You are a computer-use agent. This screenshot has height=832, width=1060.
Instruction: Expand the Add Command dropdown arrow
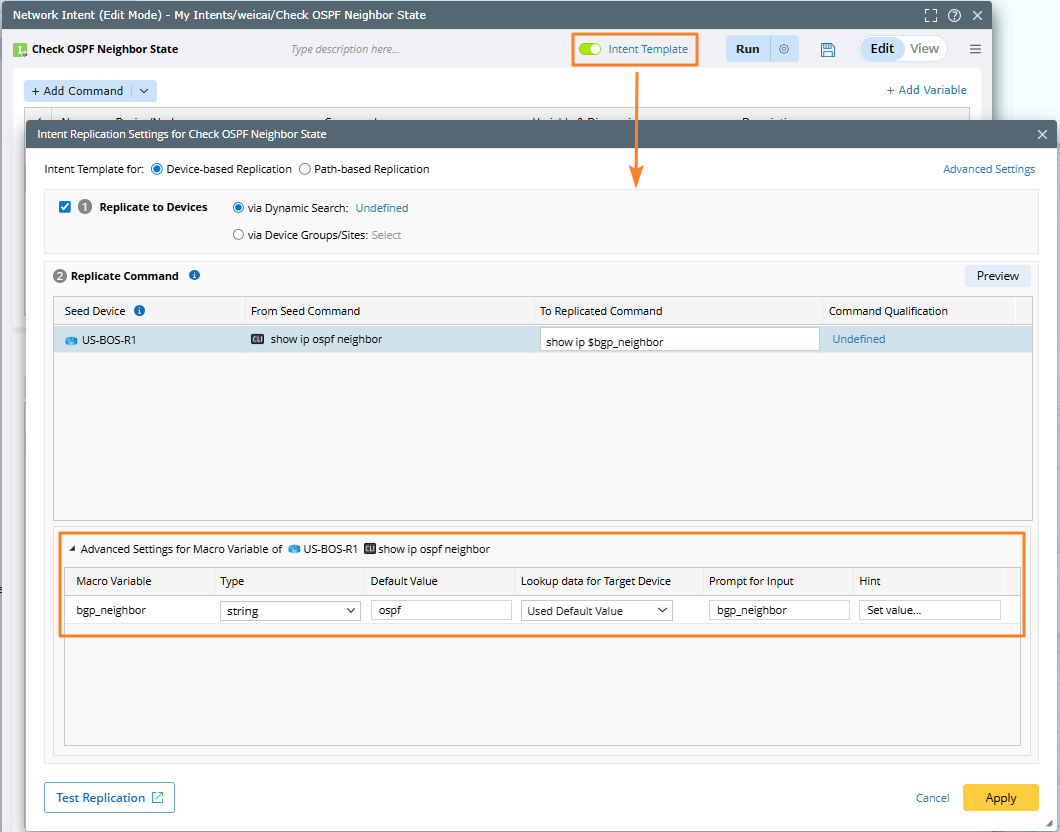coord(144,91)
